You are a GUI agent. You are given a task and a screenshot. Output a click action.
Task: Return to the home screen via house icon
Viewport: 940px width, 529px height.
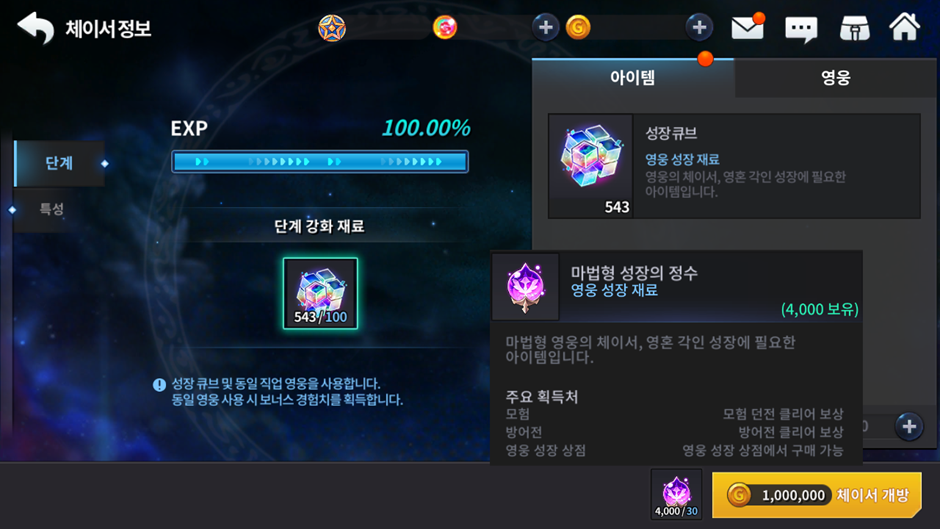904,27
